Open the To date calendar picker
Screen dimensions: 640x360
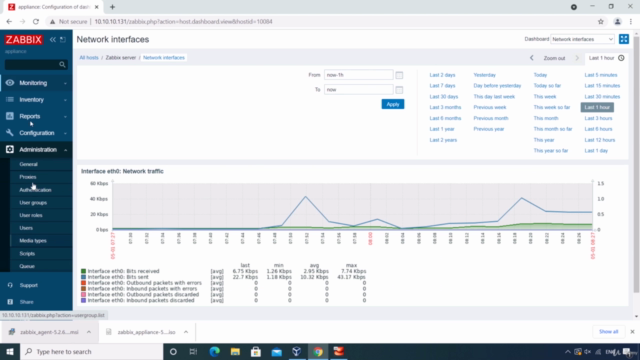(x=399, y=90)
